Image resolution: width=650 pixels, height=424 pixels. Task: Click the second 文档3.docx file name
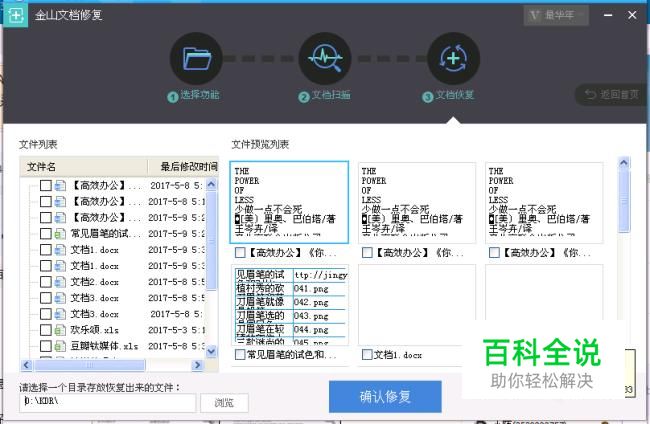[x=95, y=314]
